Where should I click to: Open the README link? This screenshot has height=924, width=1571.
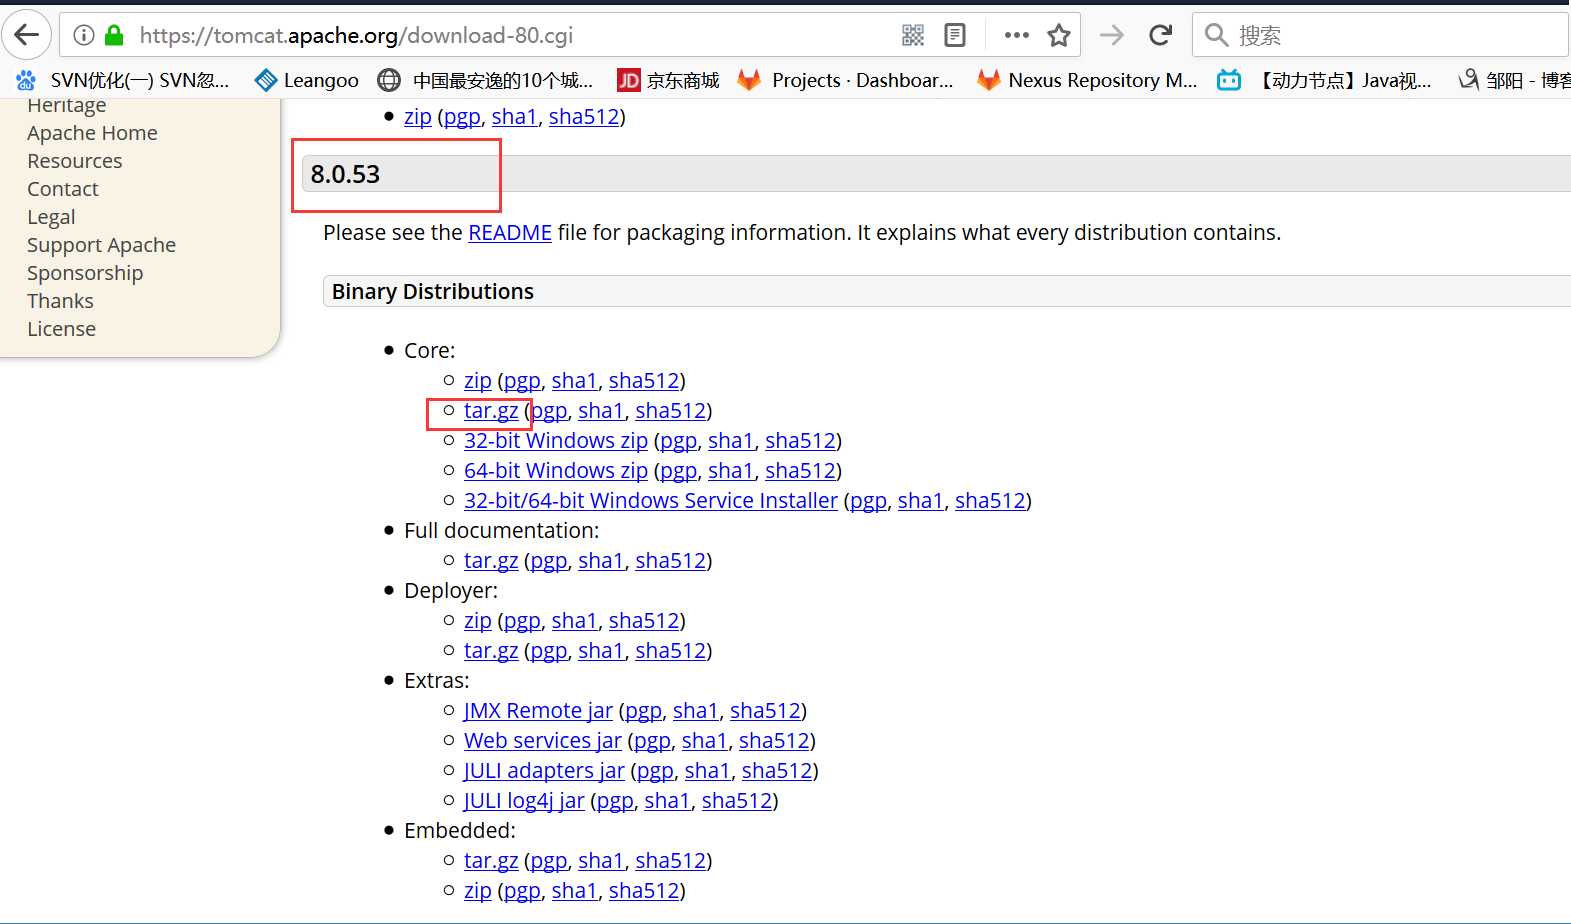click(x=510, y=233)
